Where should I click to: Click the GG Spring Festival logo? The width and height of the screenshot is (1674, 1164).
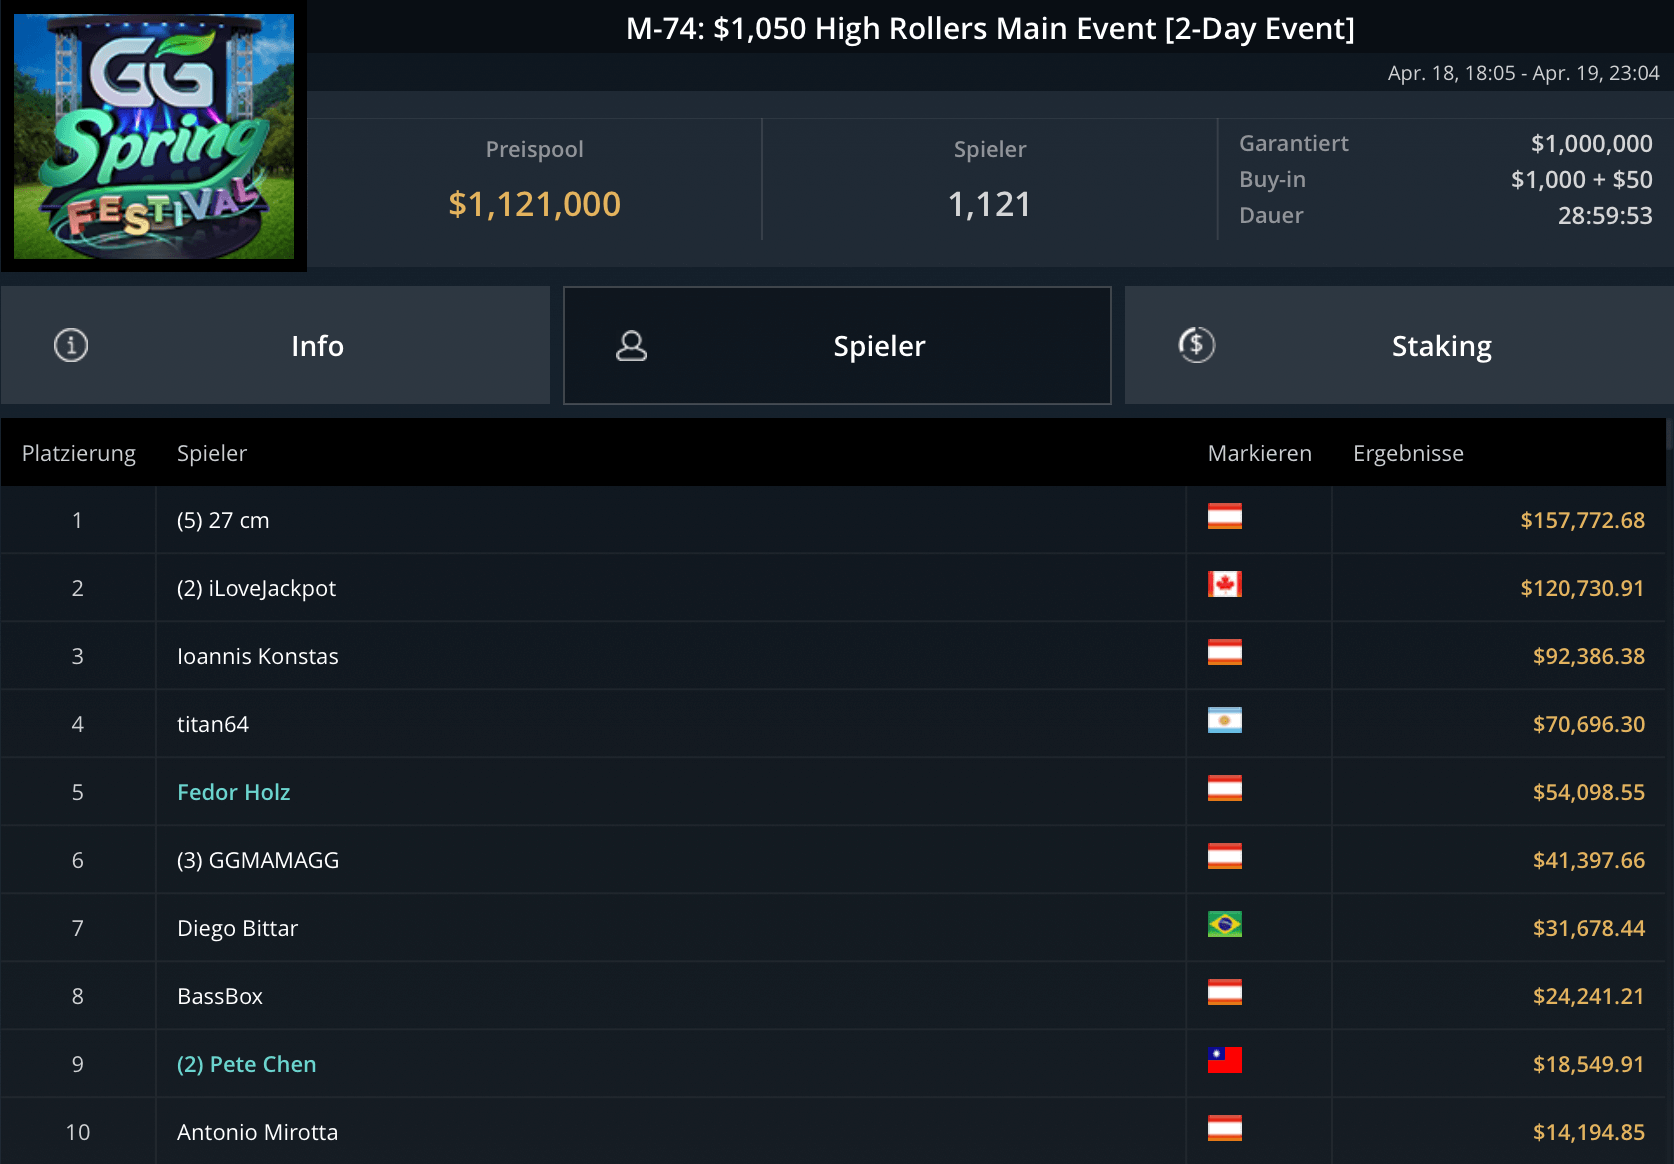point(154,136)
